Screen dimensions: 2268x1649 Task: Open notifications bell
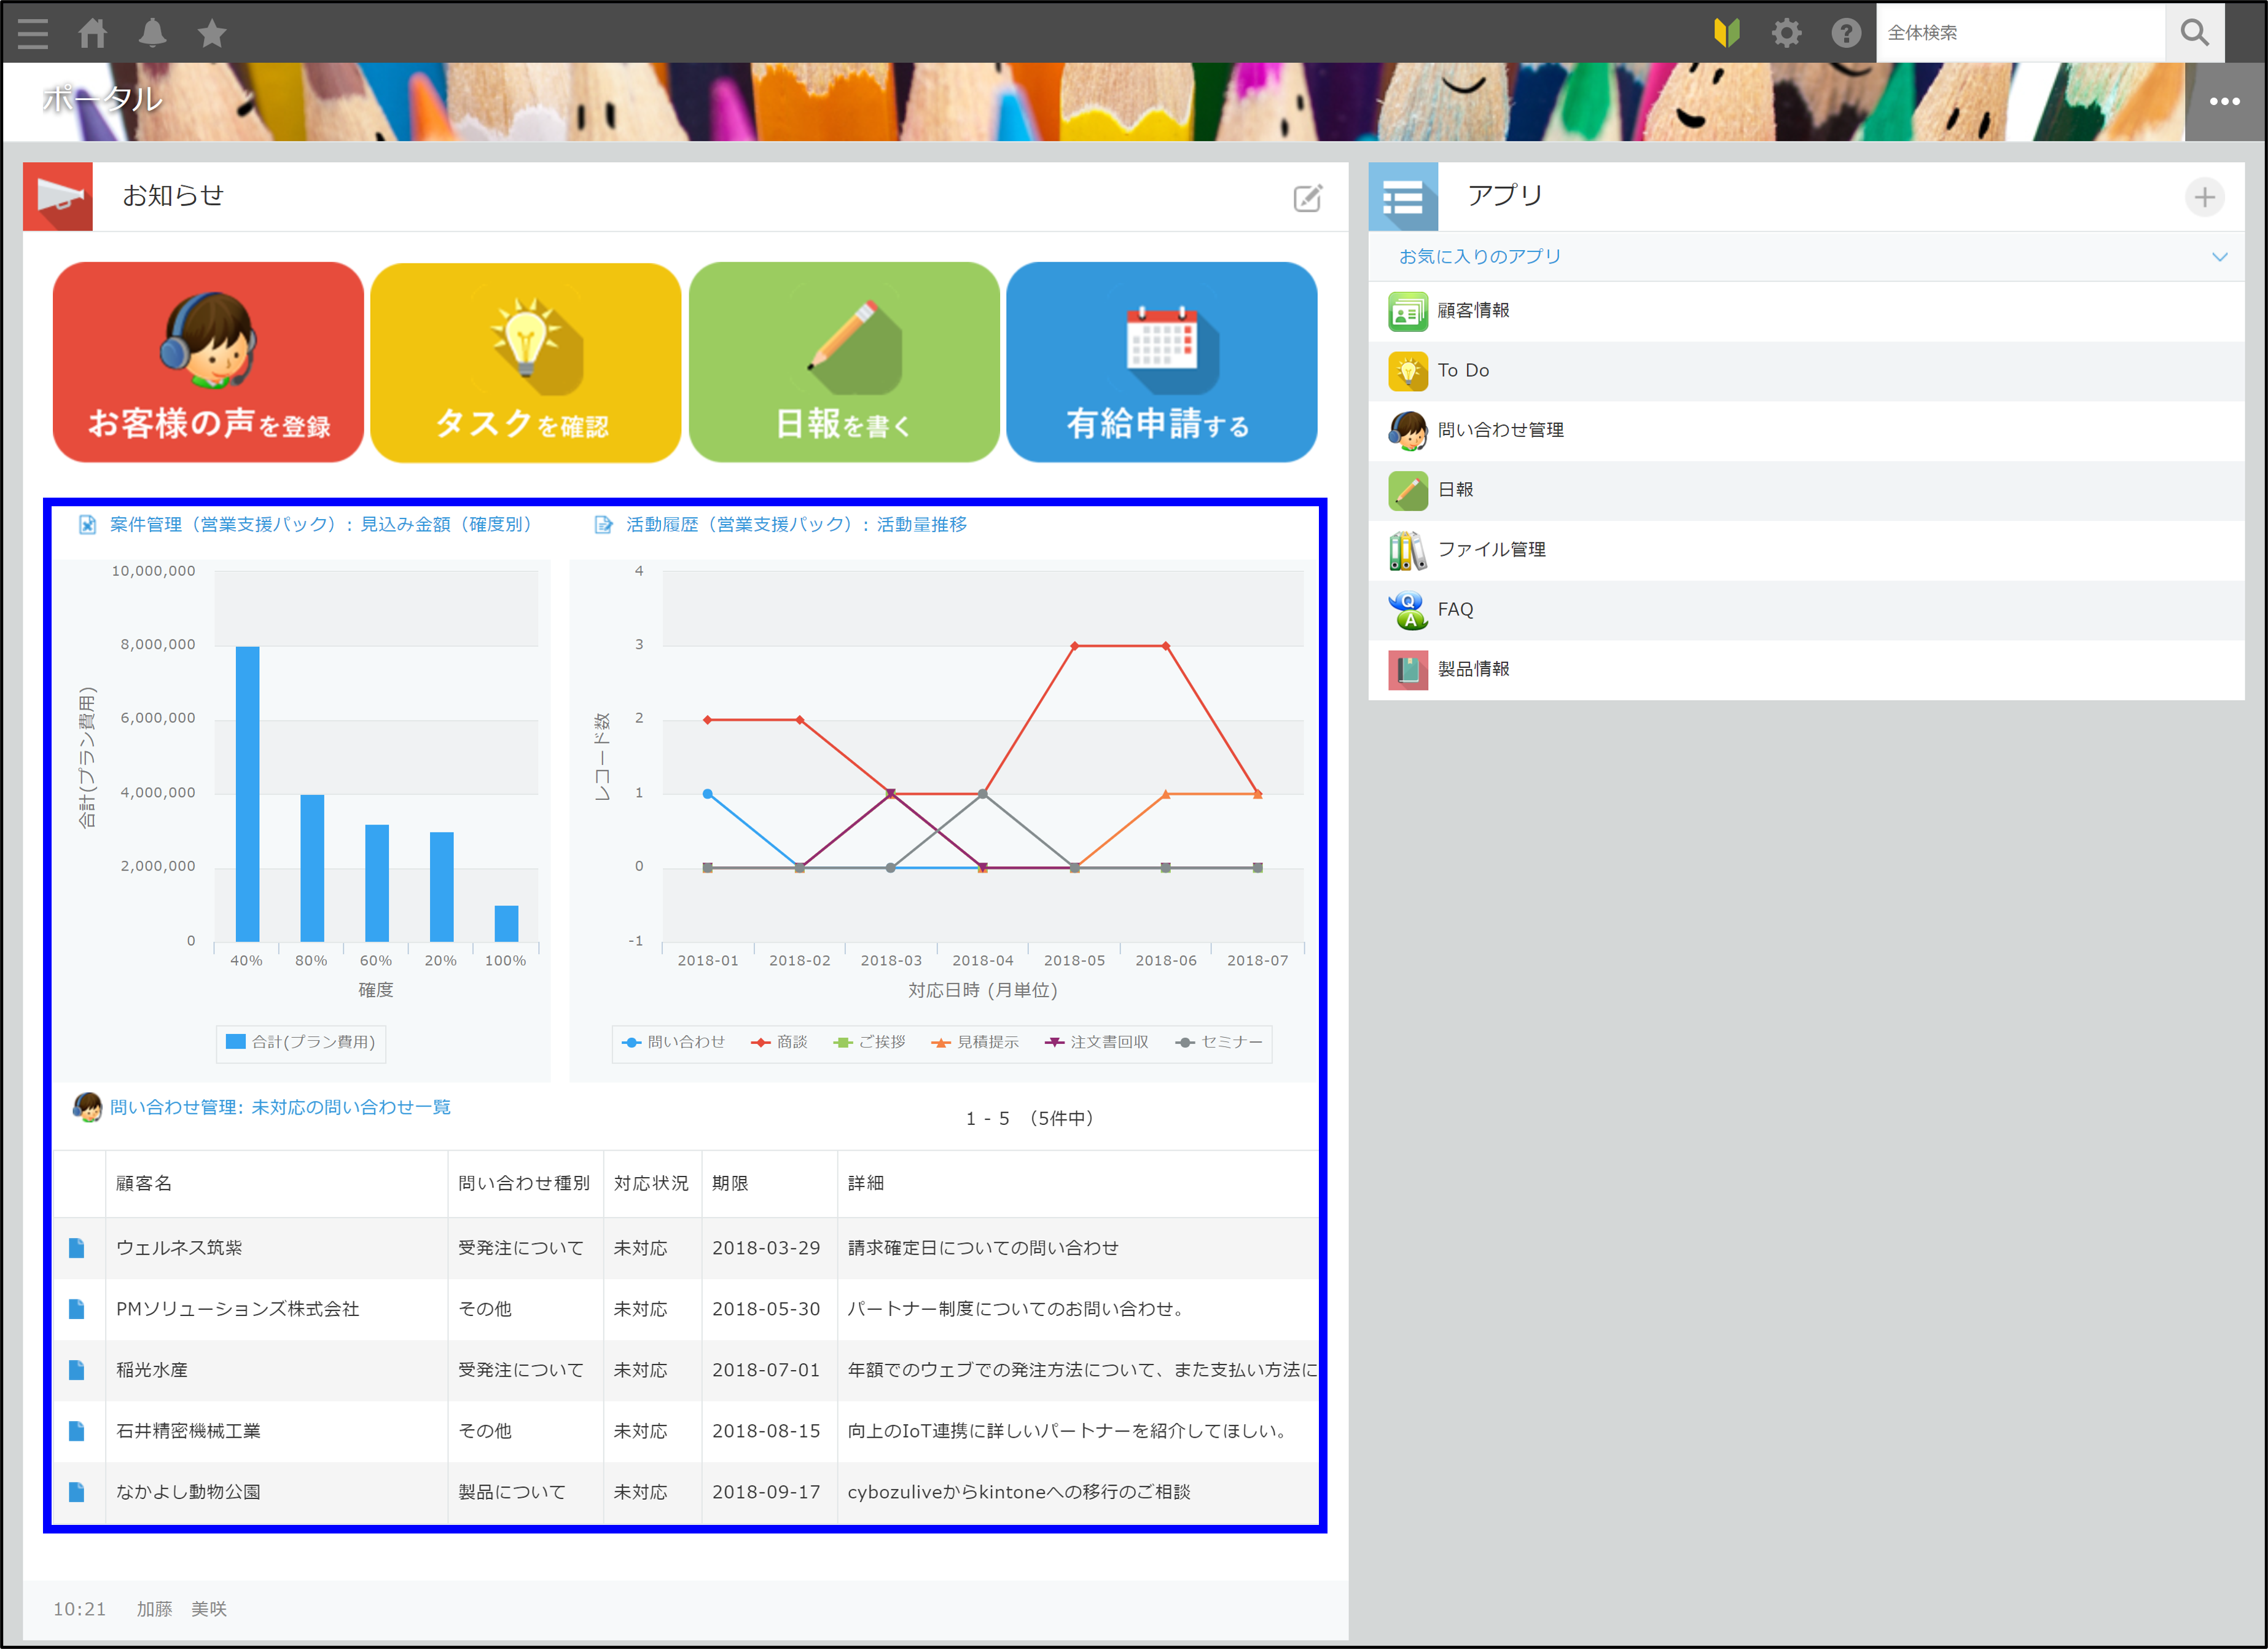coord(152,33)
